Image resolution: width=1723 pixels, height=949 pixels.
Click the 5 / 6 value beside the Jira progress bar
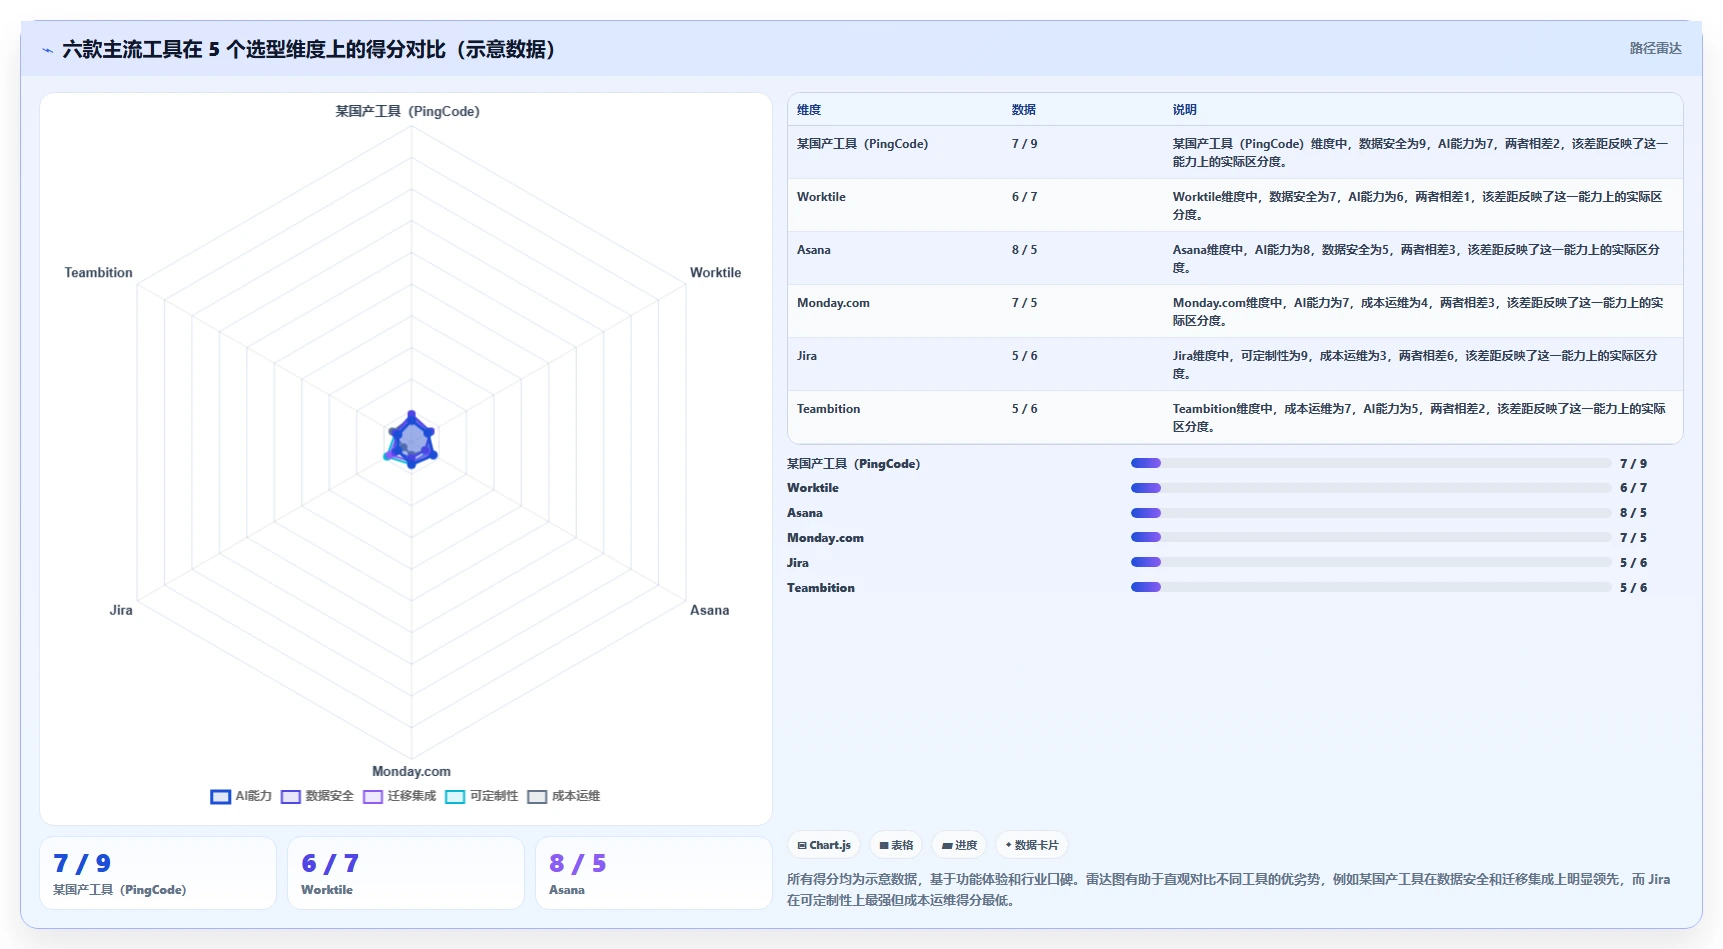pos(1633,563)
